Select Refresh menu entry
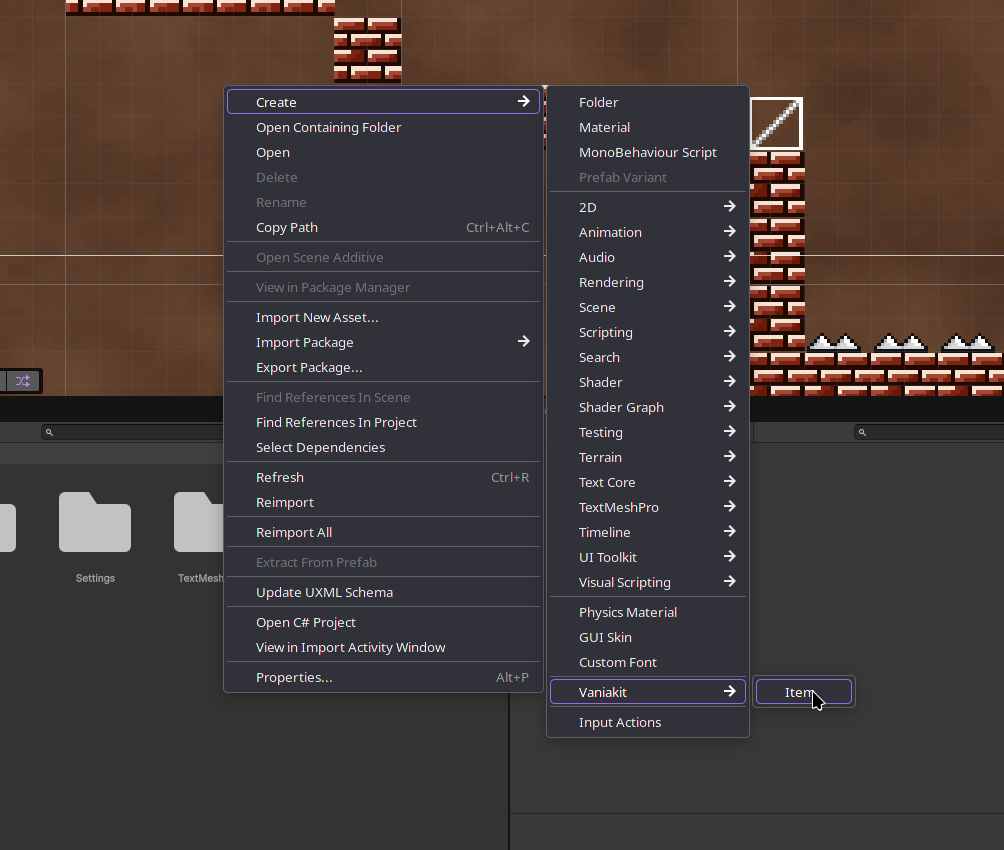This screenshot has height=850, width=1004. click(384, 478)
